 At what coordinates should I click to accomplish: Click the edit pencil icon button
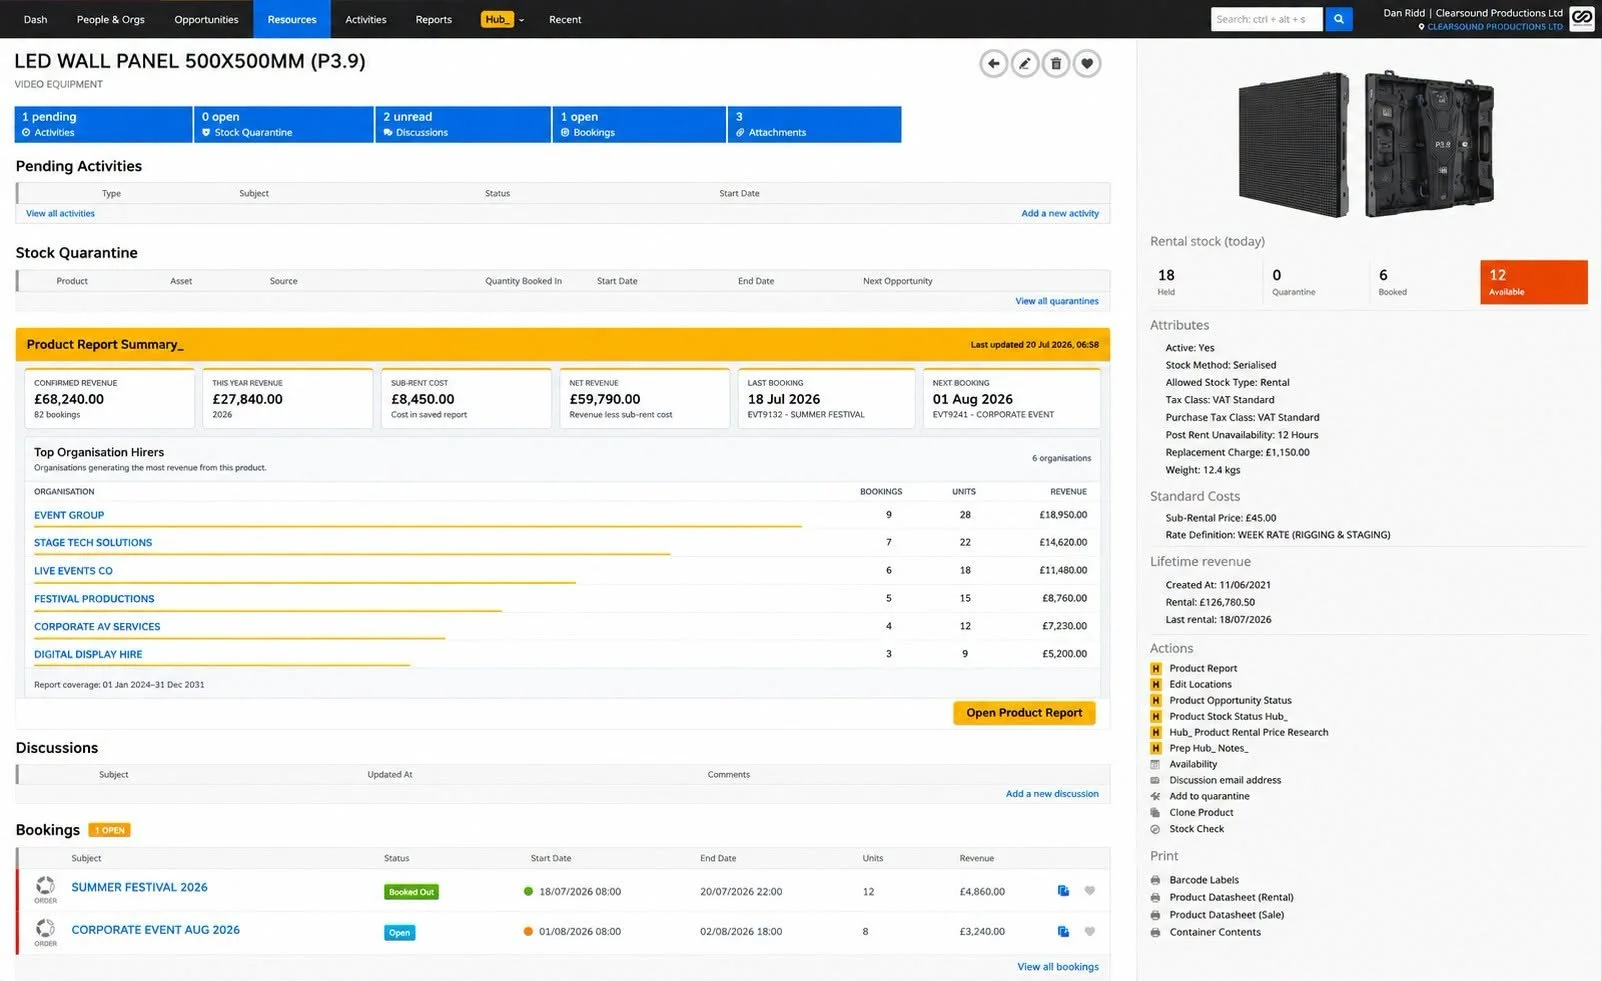[x=1025, y=64]
